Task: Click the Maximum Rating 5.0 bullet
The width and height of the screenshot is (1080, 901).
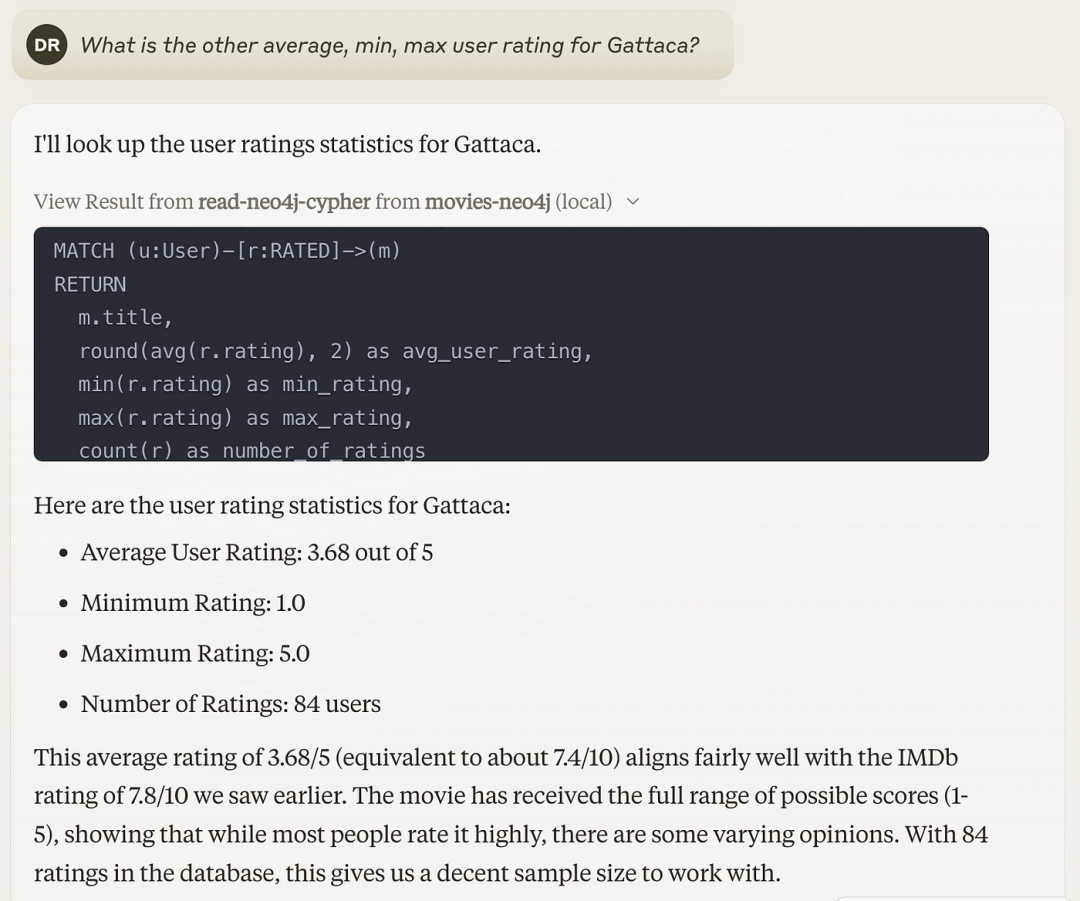Action: (195, 654)
